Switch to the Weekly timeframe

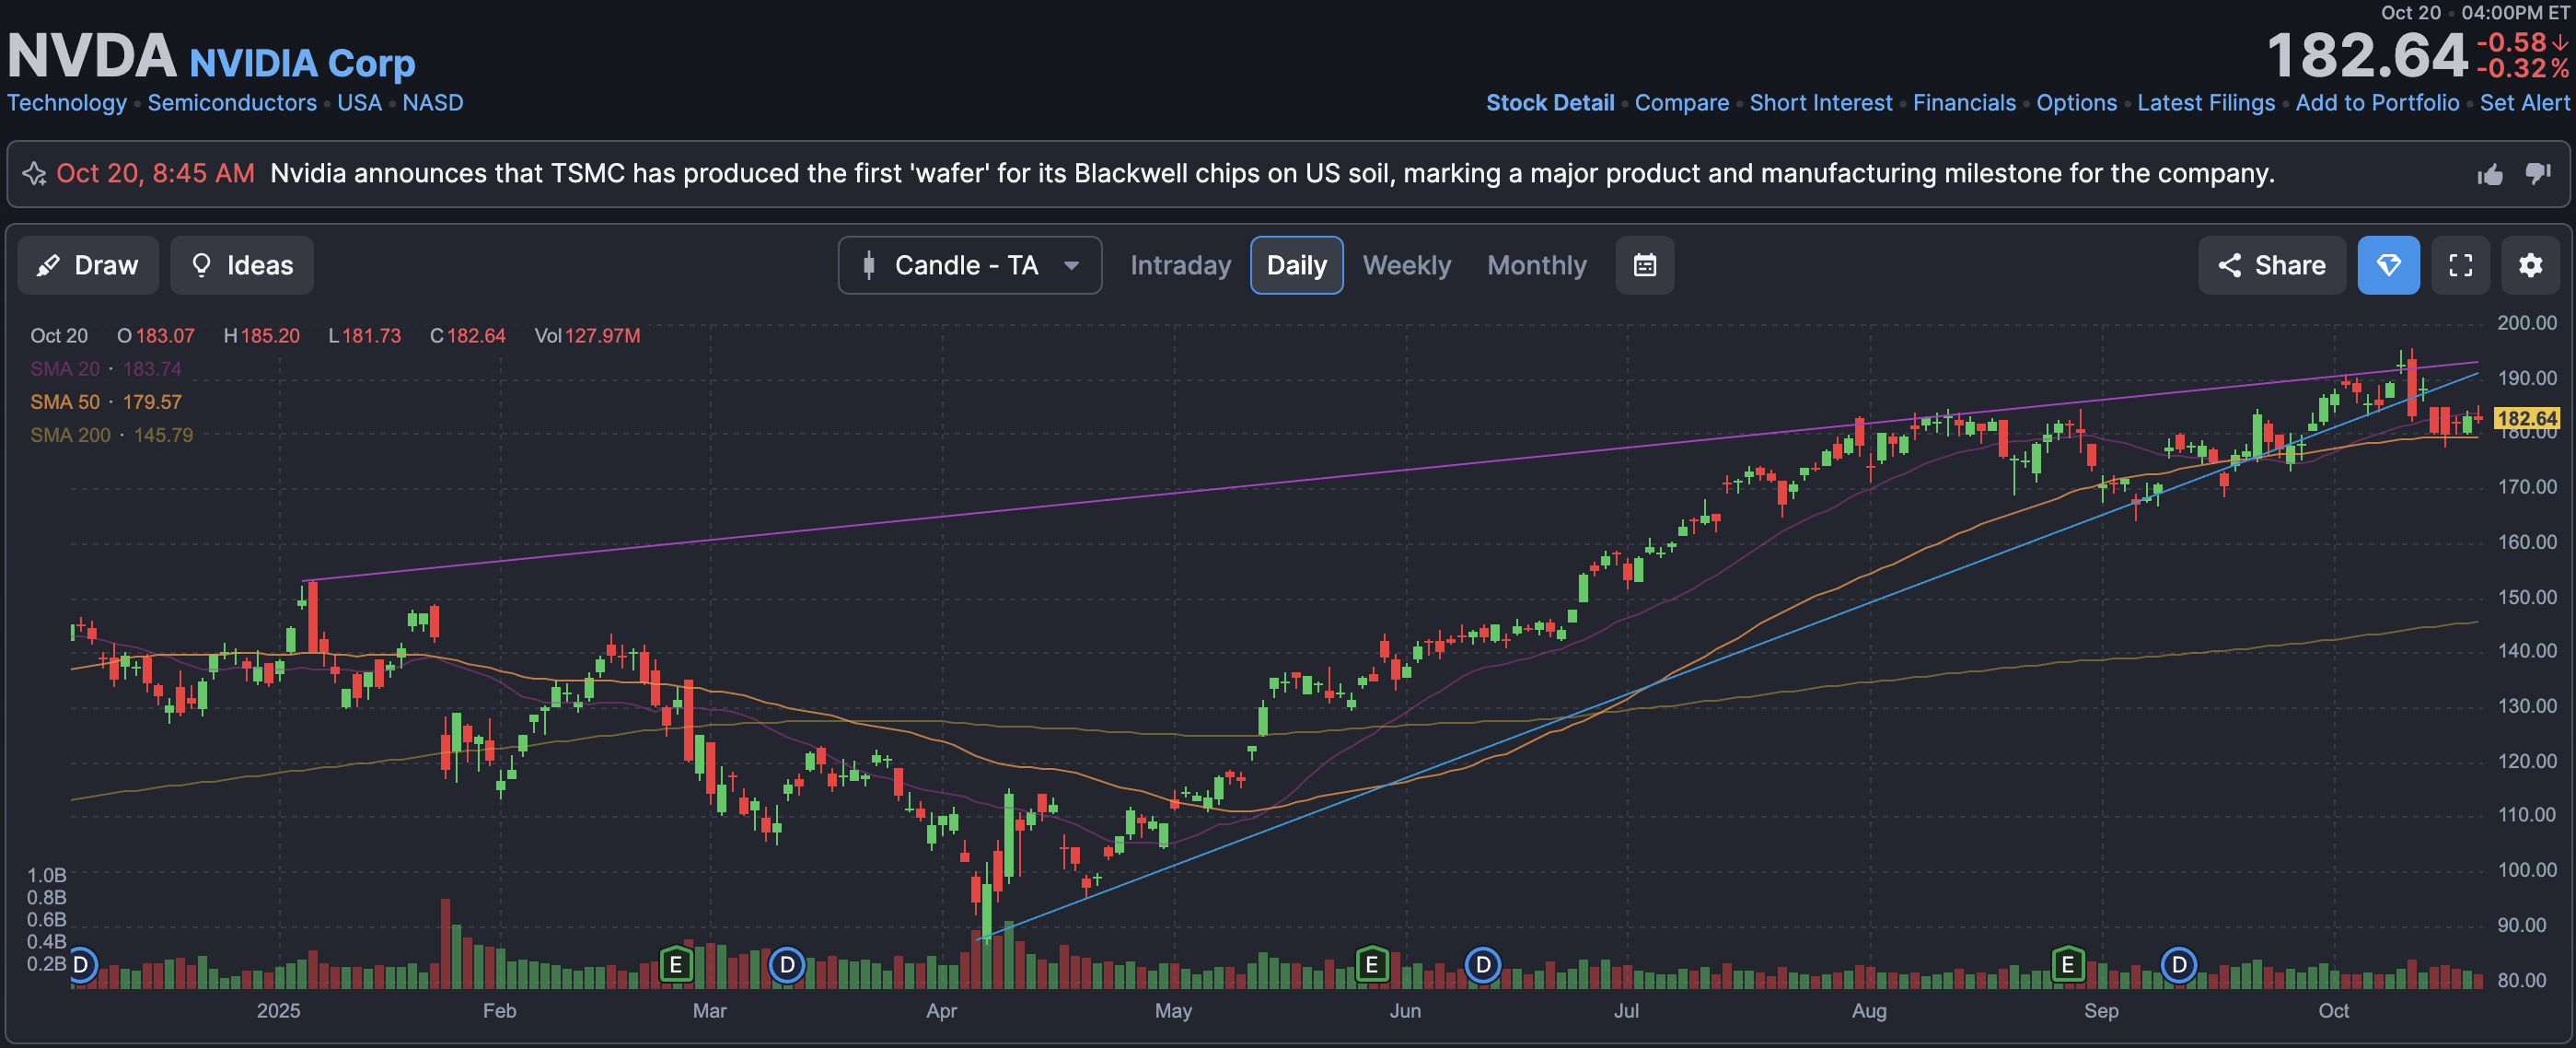pyautogui.click(x=1406, y=265)
